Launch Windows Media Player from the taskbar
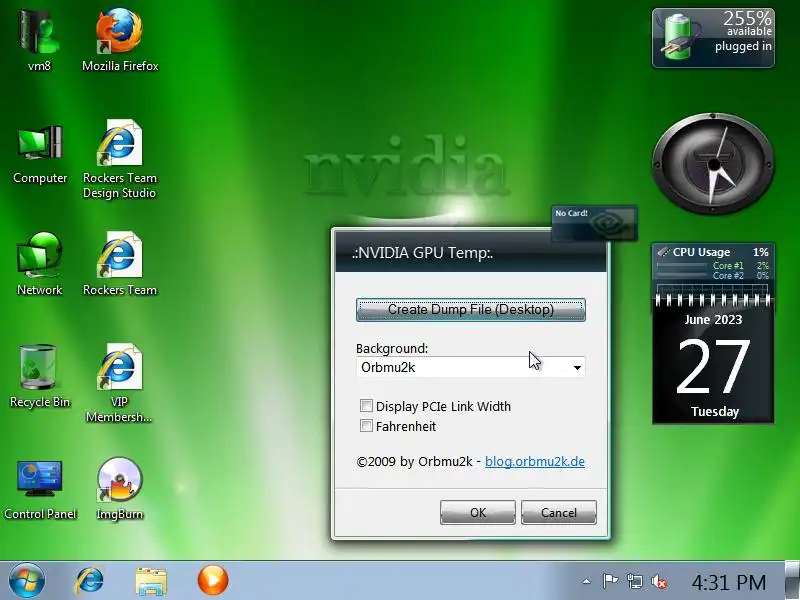Screen dimensions: 800x600 [213, 580]
